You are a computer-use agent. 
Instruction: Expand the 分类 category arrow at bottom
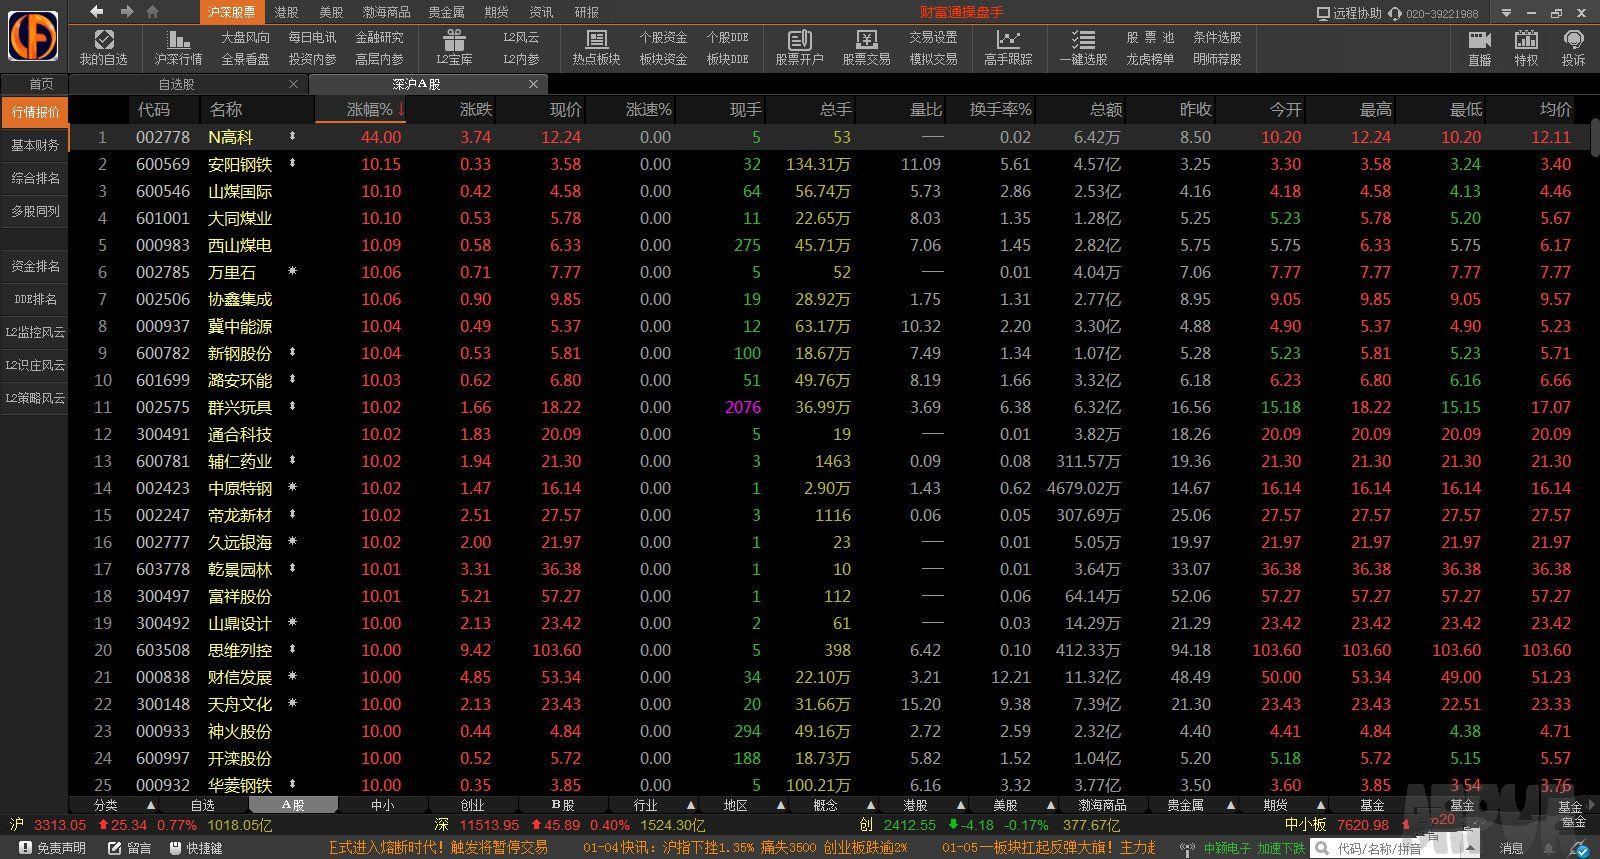pos(151,805)
